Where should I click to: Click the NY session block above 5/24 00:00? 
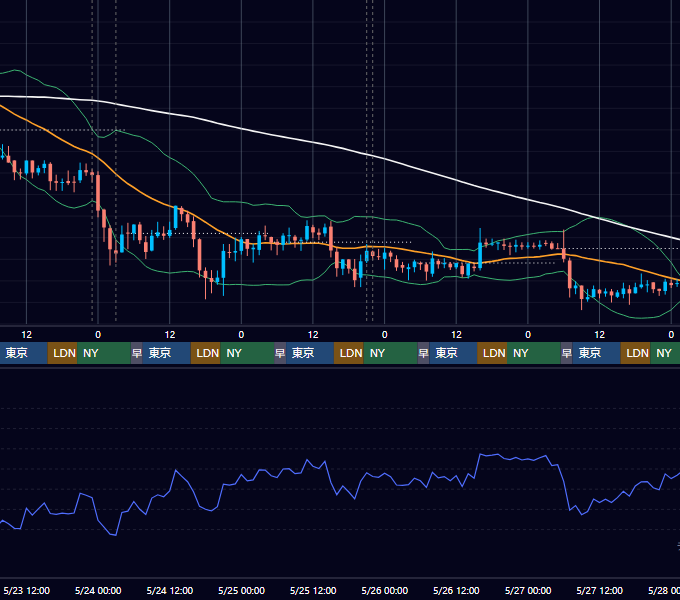104,353
